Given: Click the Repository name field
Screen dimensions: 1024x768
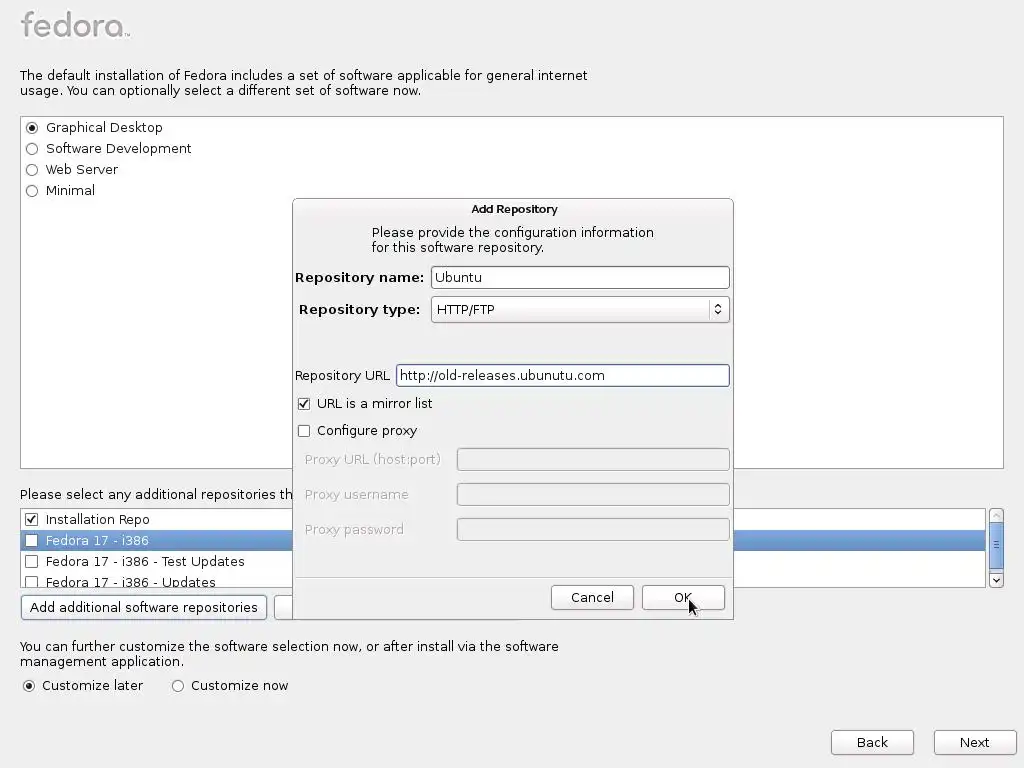Looking at the screenshot, I should pyautogui.click(x=580, y=278).
